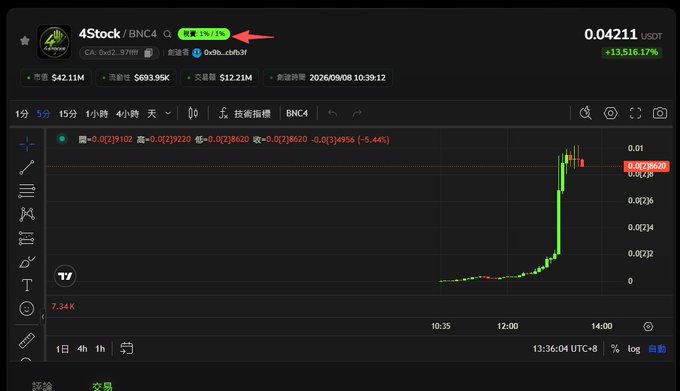This screenshot has height=391, width=680.
Task: Click the green tax 1% / 1% badge
Action: (204, 34)
